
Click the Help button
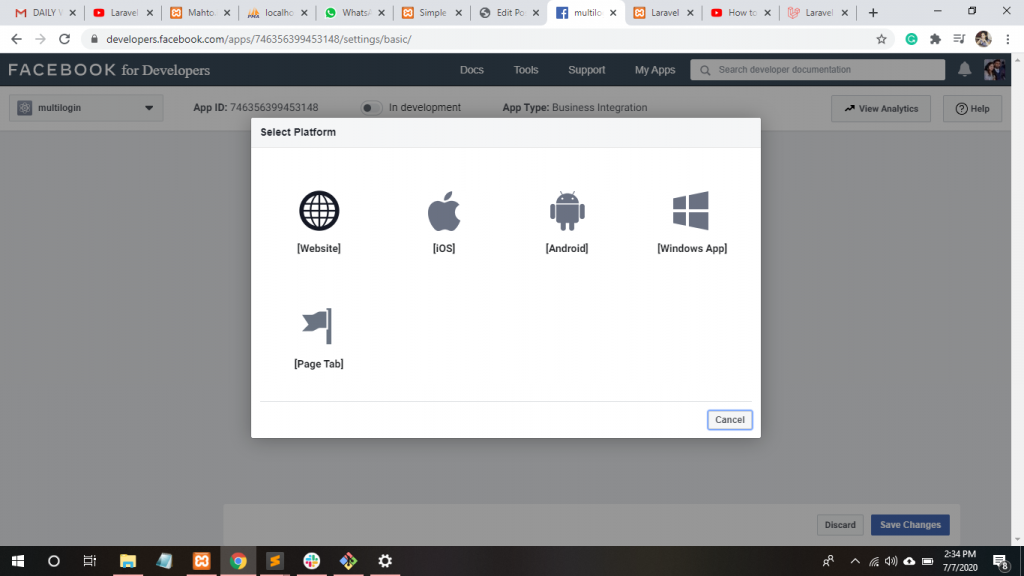click(x=972, y=108)
